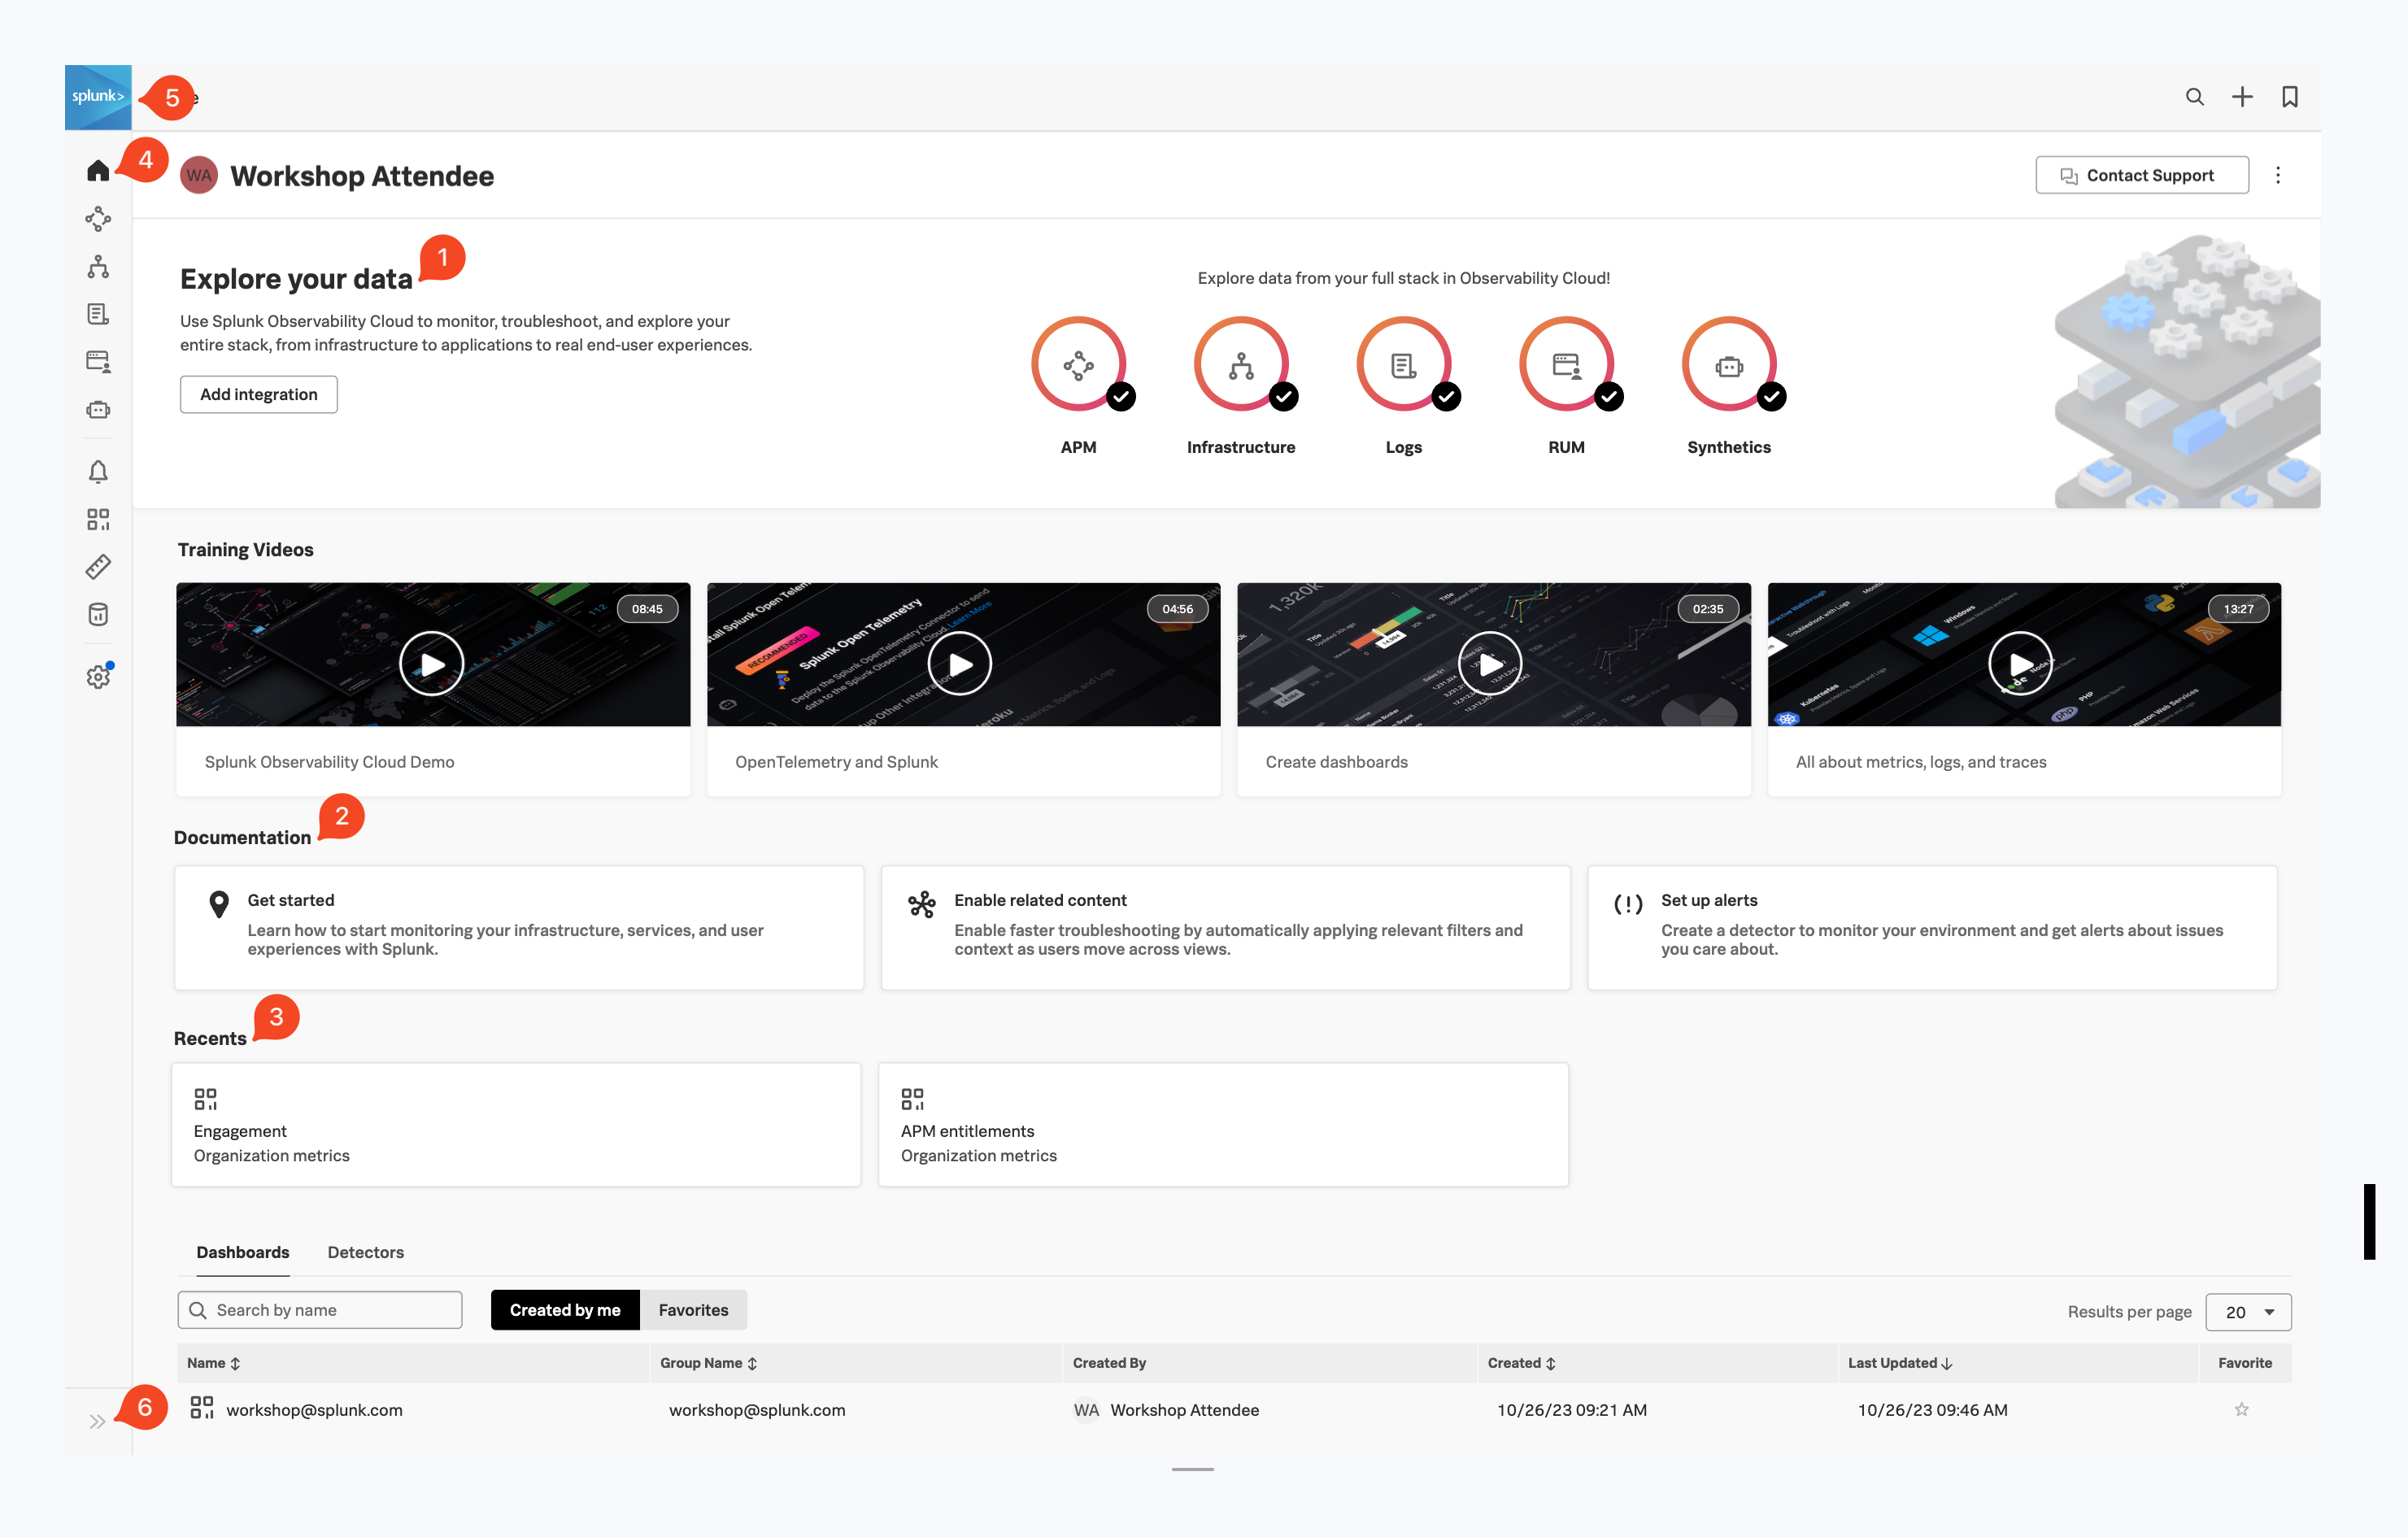Open Synthetics via the robot icon
The width and height of the screenshot is (2408, 1537).
pyautogui.click(x=98, y=409)
